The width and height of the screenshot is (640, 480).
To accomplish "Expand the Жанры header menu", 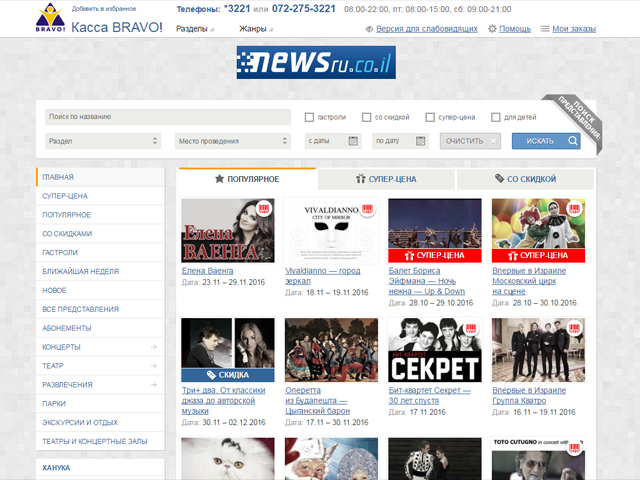I will click(x=256, y=29).
